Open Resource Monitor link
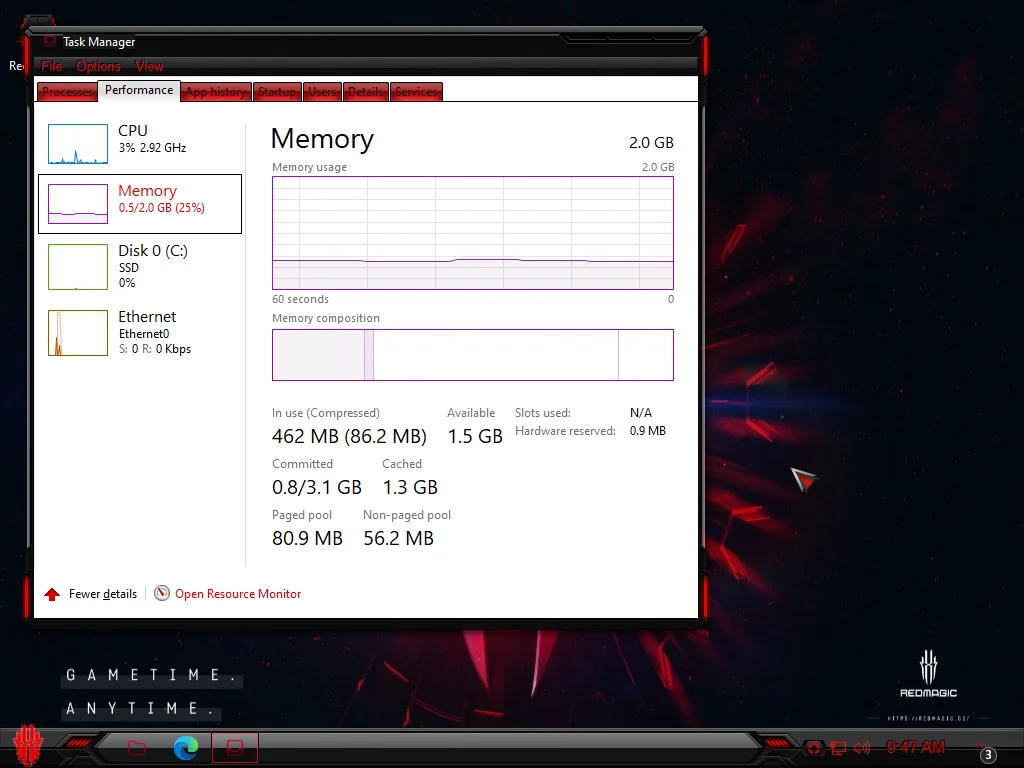Image resolution: width=1024 pixels, height=768 pixels. (238, 594)
